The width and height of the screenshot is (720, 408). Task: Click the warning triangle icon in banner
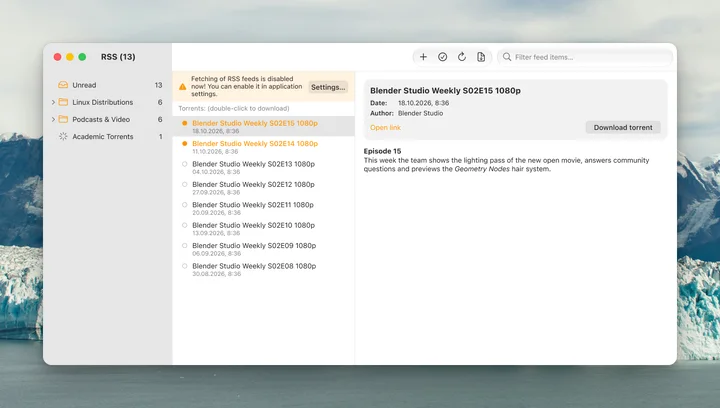[x=182, y=86]
